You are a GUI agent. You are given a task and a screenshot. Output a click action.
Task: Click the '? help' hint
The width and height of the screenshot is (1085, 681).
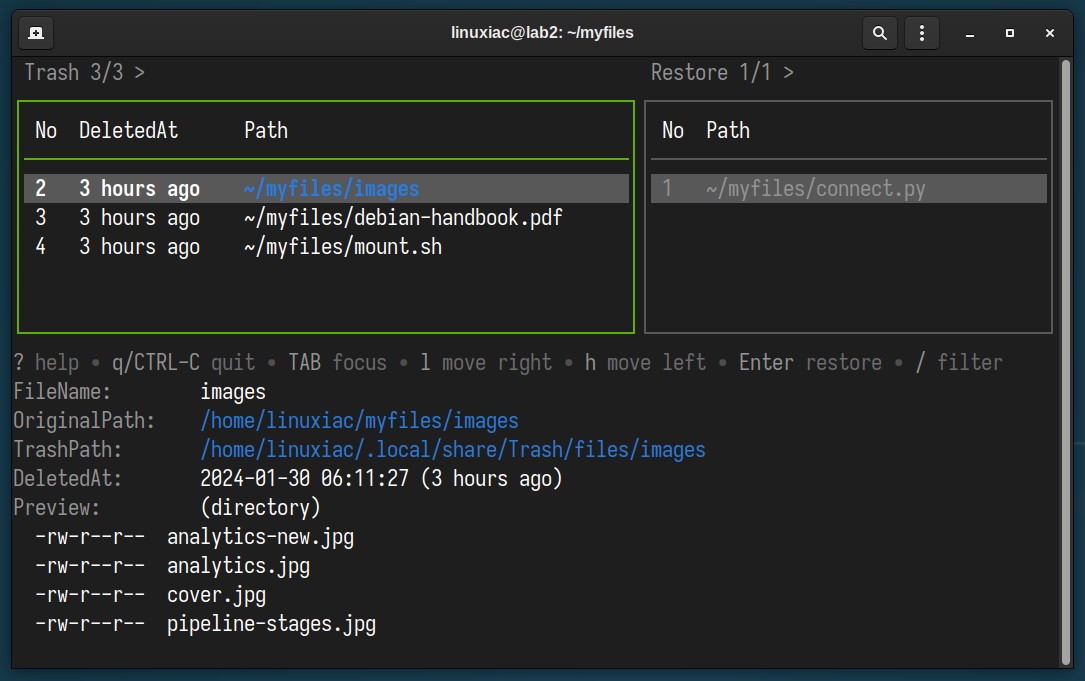46,362
